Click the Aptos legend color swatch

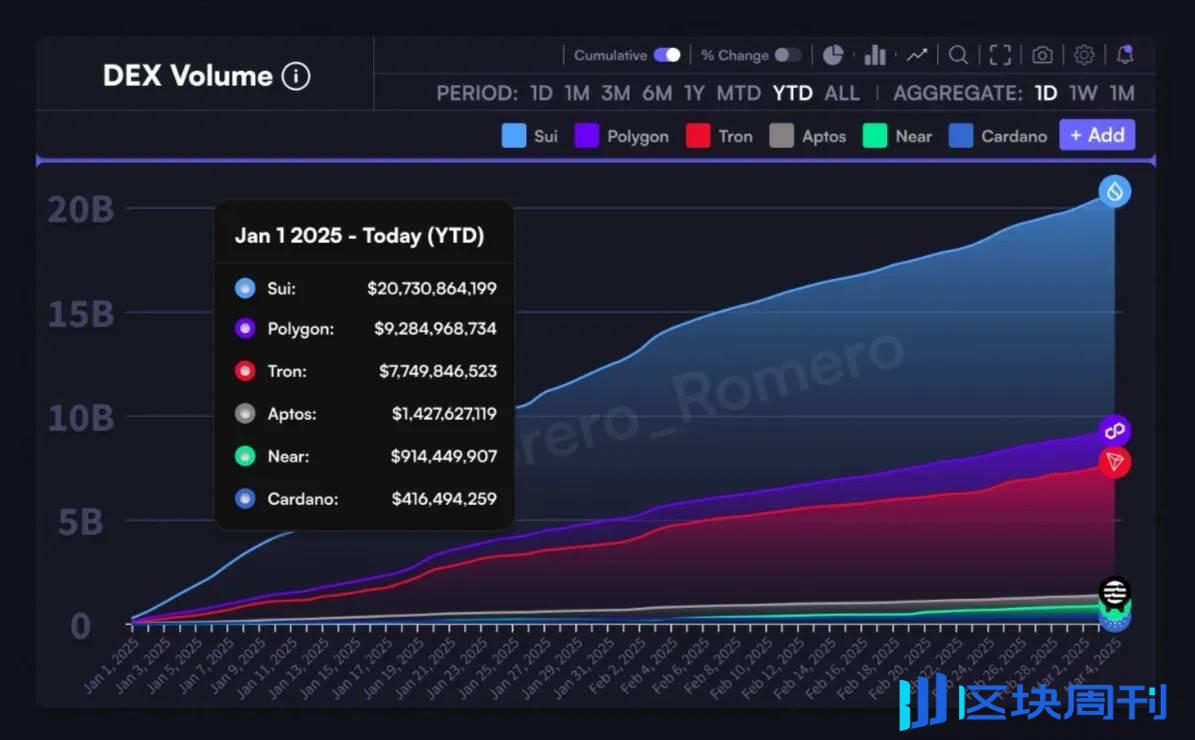tap(781, 136)
